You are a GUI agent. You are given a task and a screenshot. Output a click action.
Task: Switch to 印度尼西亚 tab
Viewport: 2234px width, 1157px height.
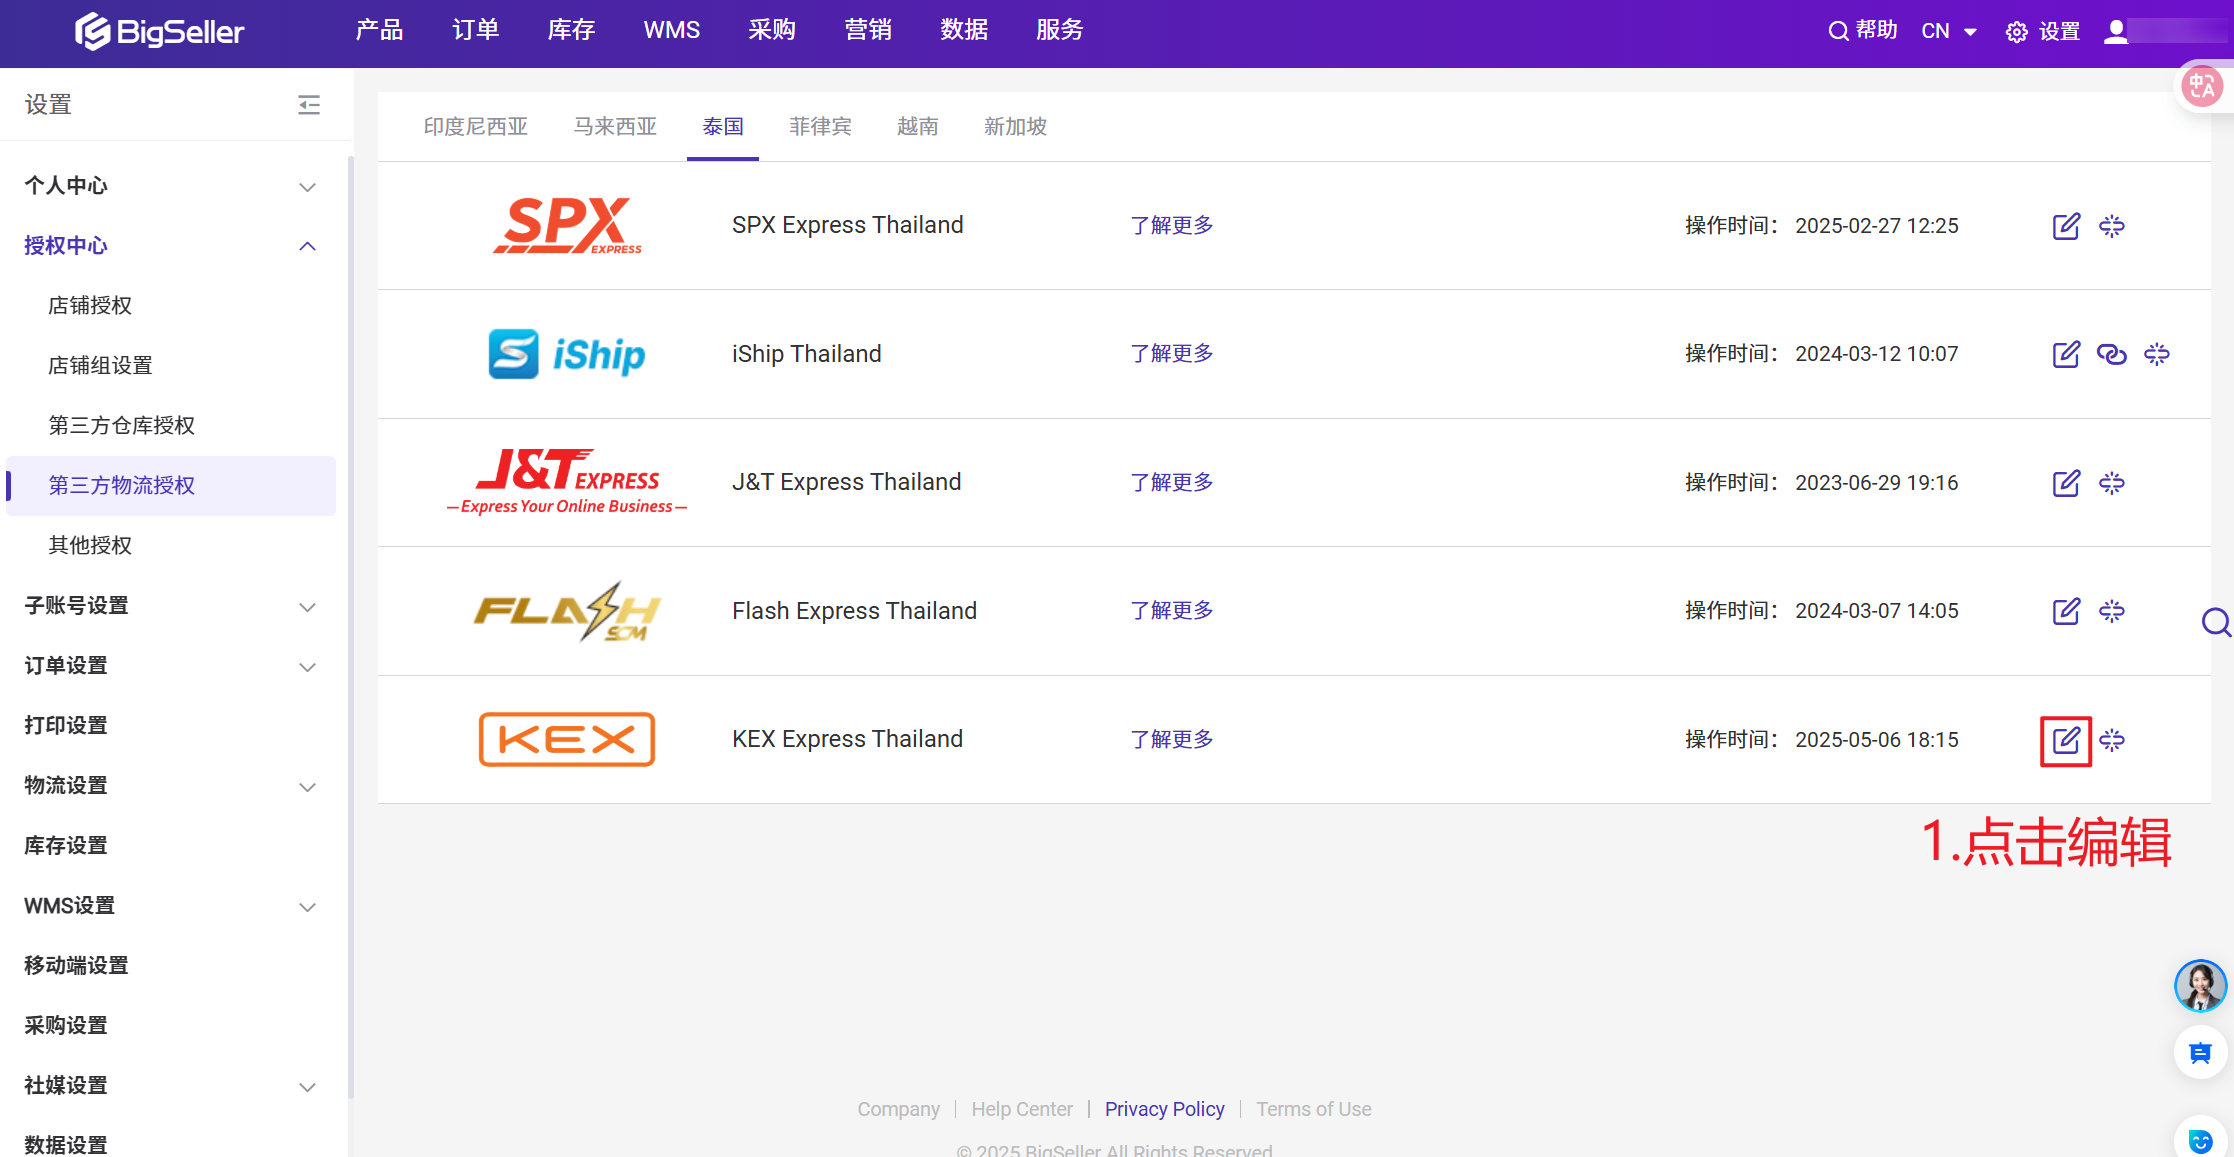pos(475,127)
